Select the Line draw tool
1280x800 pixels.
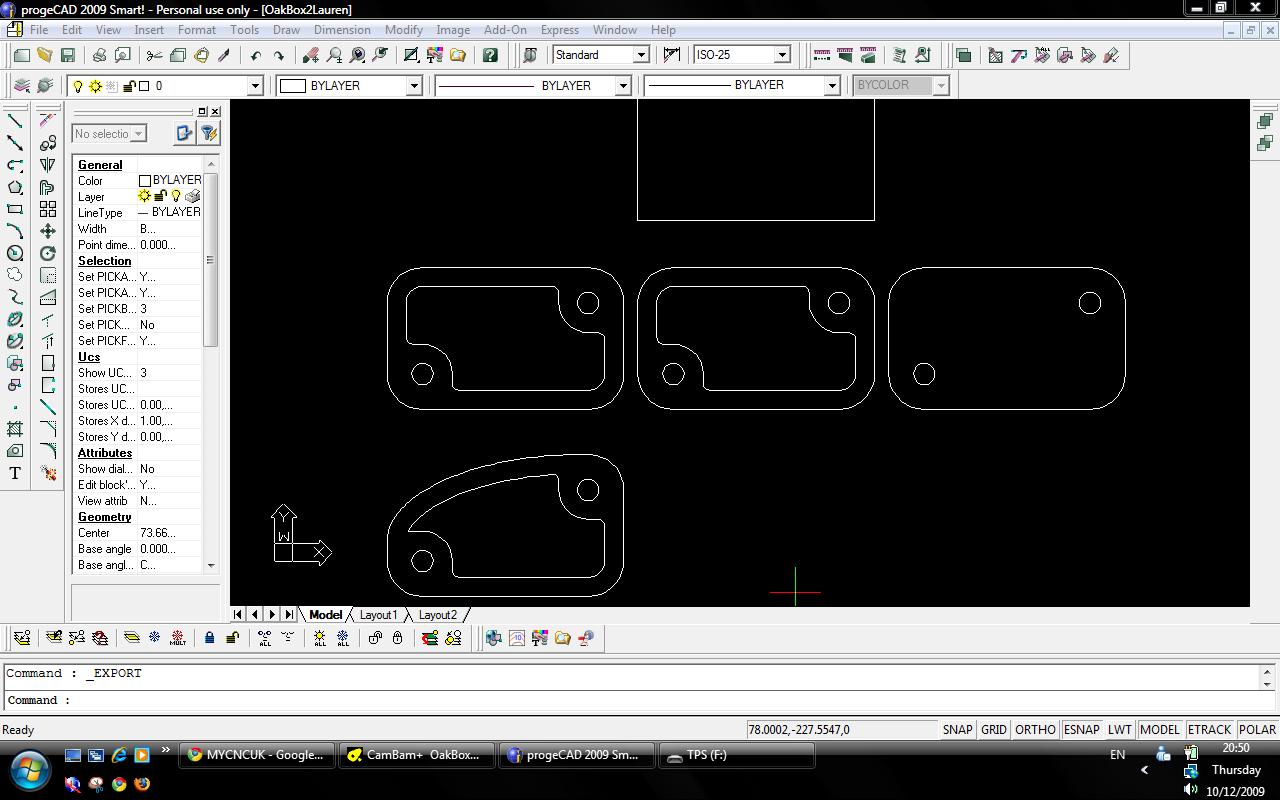coord(15,120)
